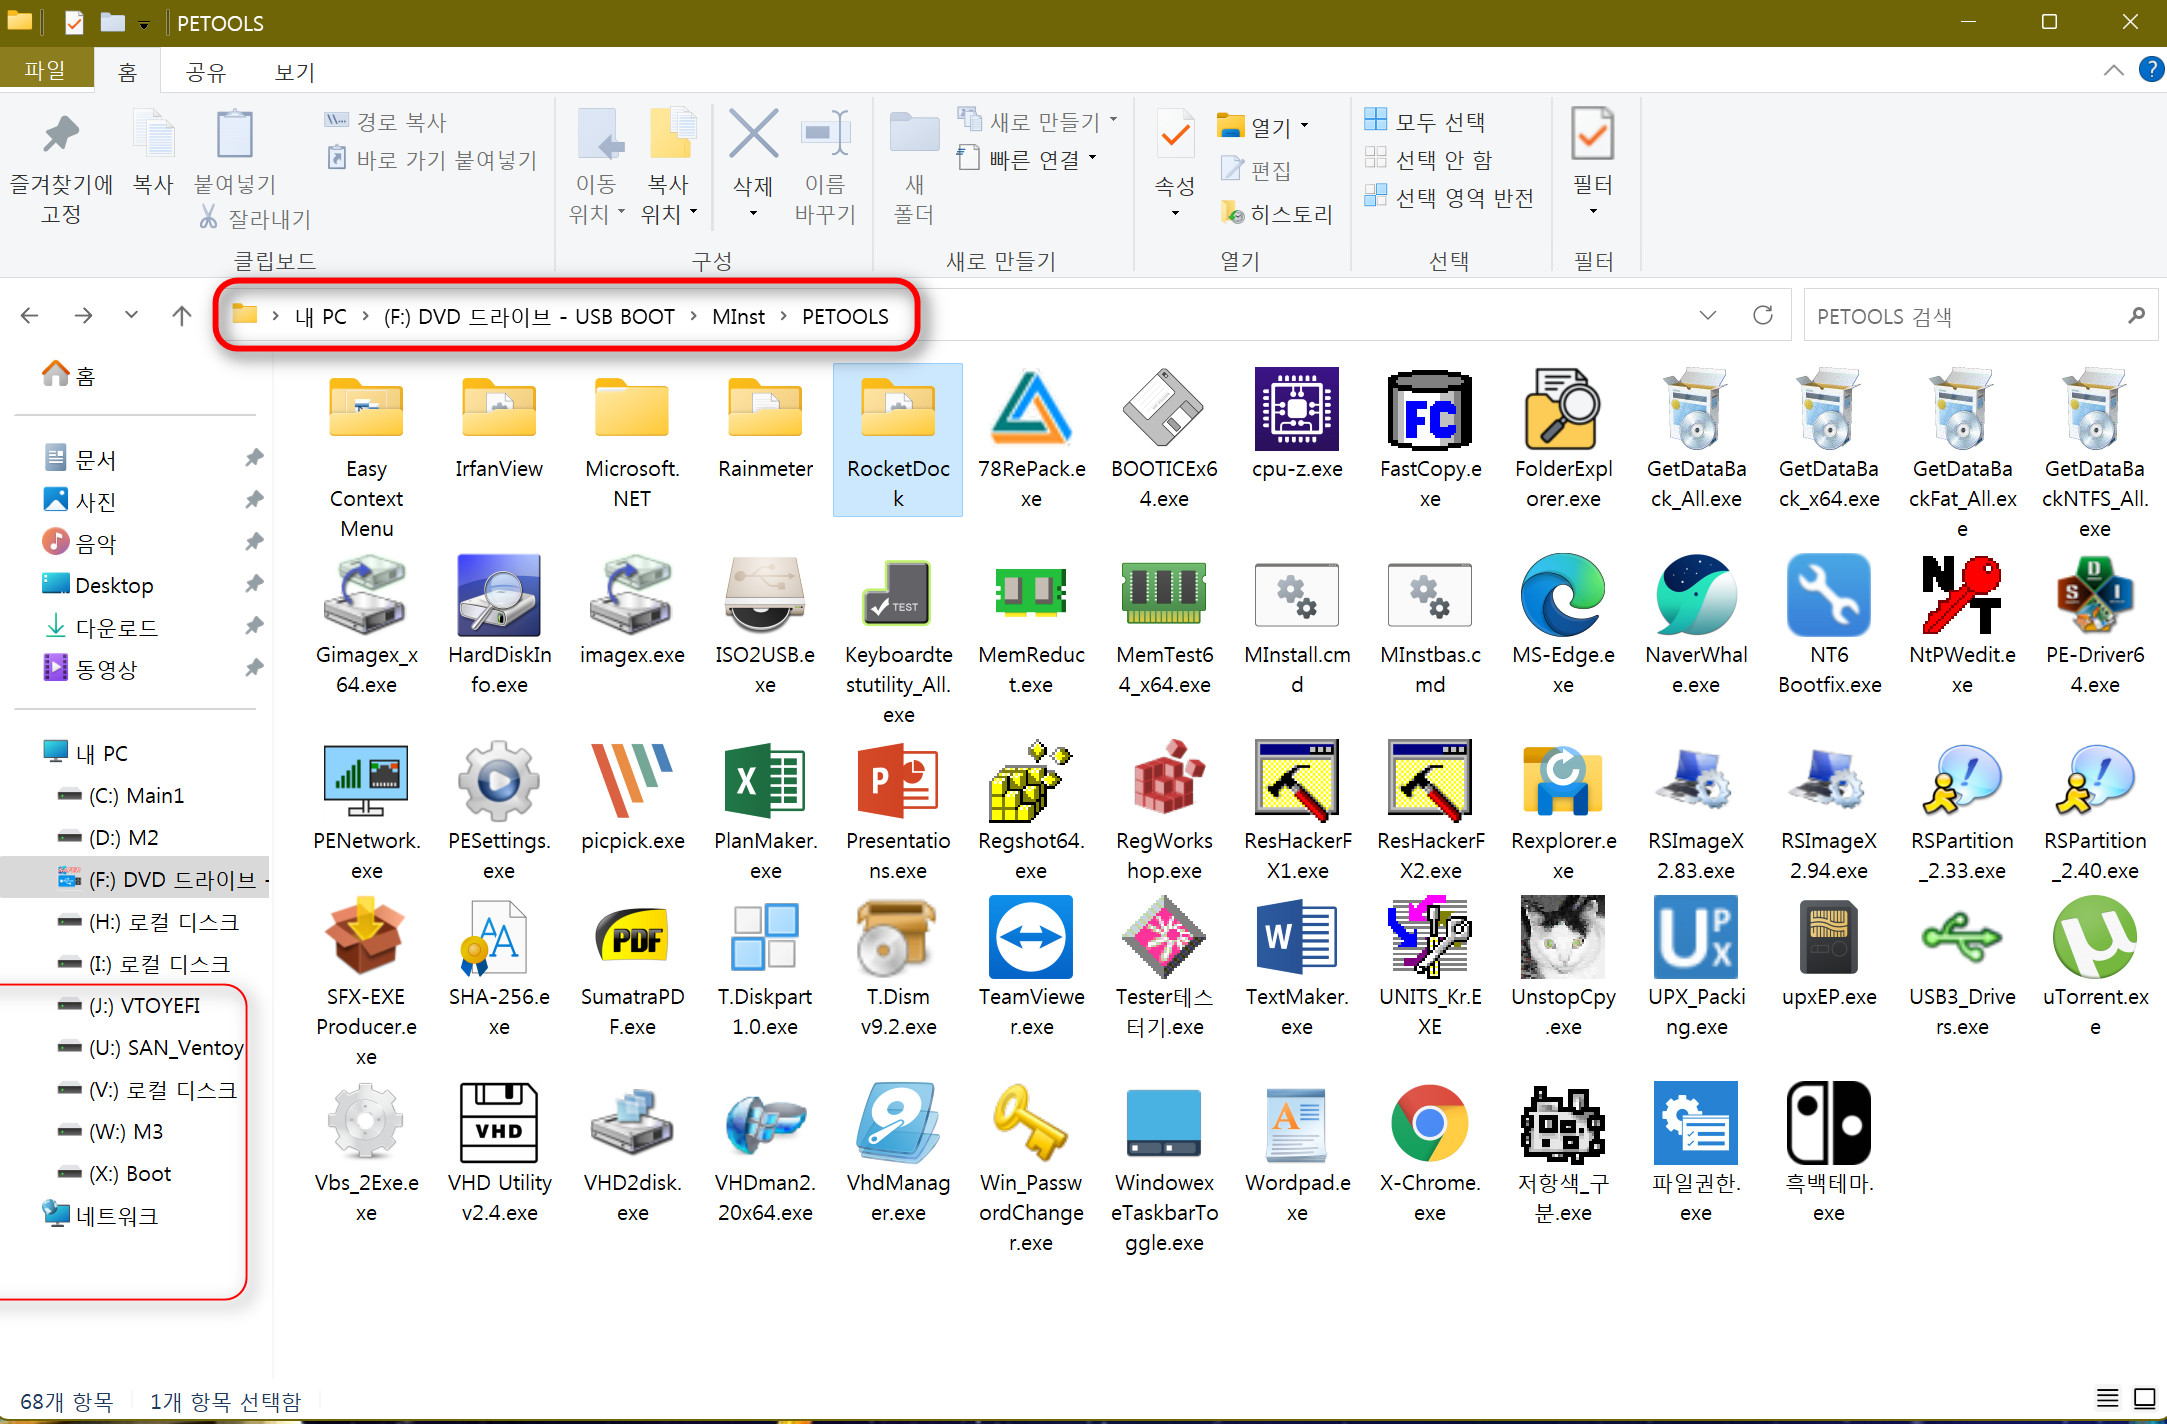Image resolution: width=2167 pixels, height=1424 pixels.
Task: Click the Copy path (경로 복사) button
Action: point(386,121)
